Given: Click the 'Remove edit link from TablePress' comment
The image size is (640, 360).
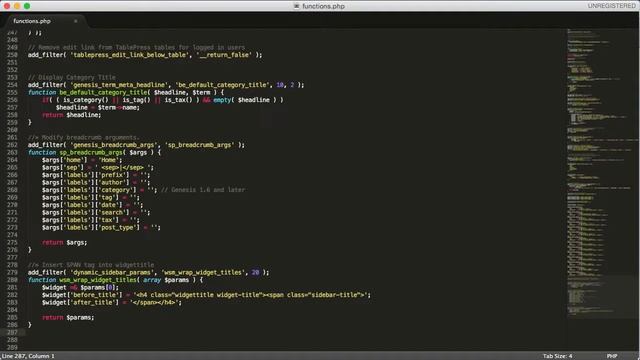Looking at the screenshot, I should point(136,47).
